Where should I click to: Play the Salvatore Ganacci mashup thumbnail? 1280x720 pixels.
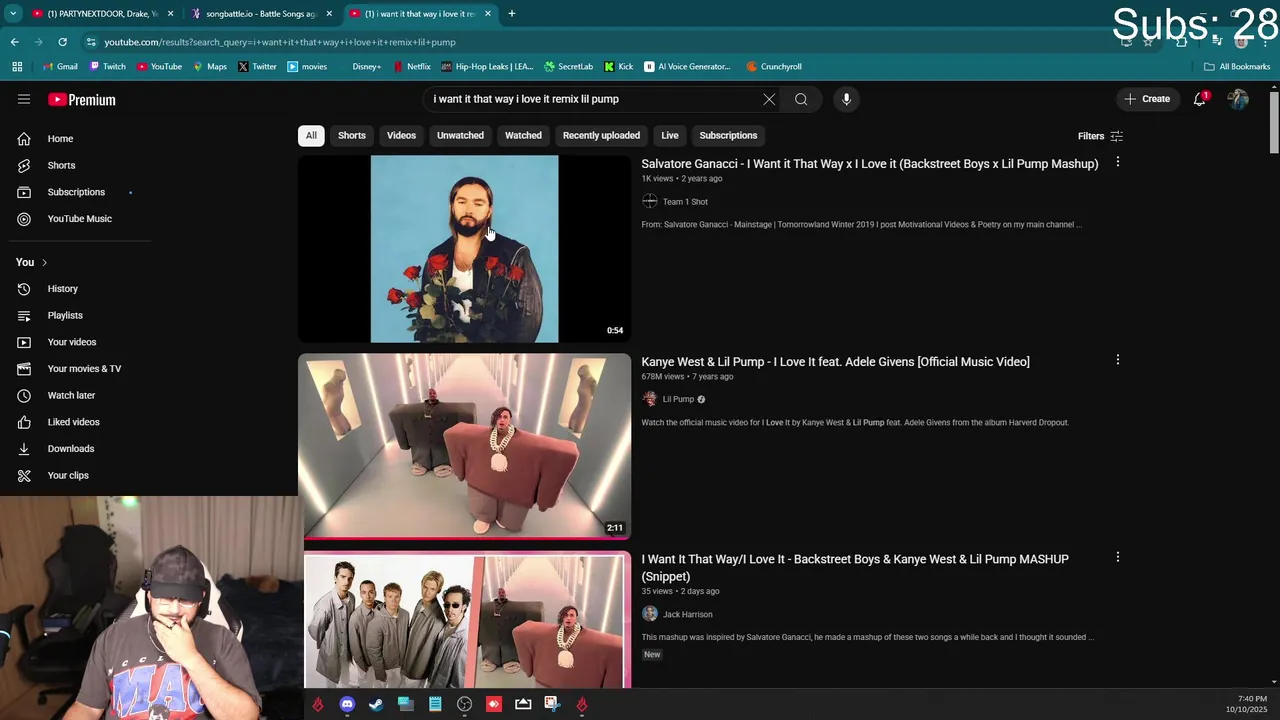464,249
